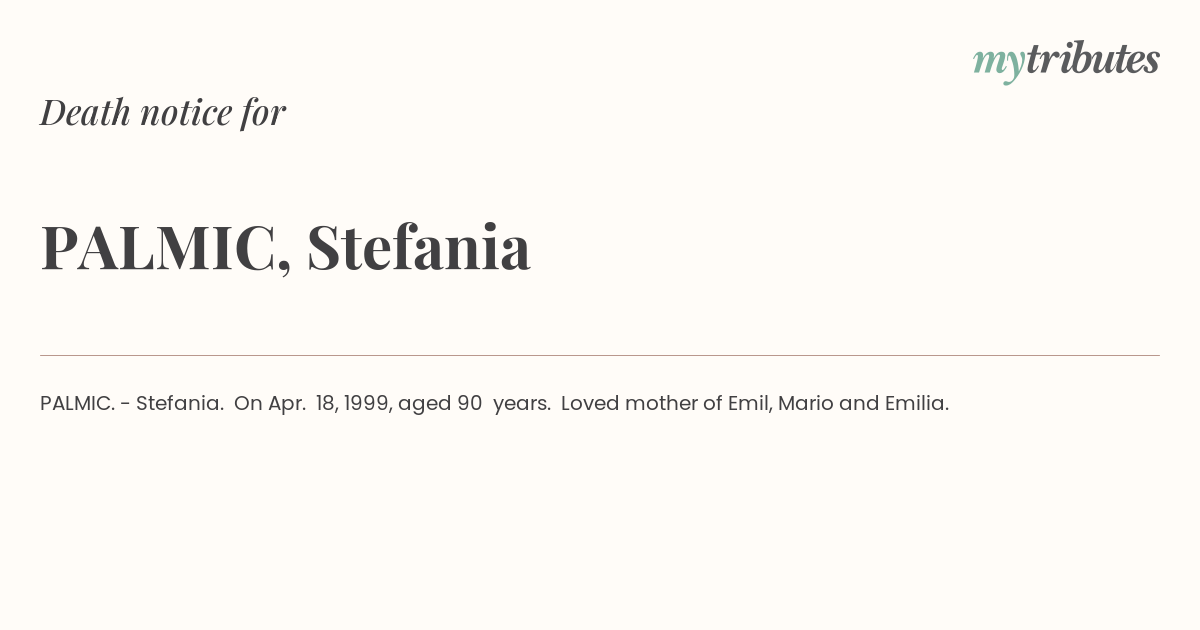1200x630 pixels.
Task: Click the mytributes logo
Action: [x=1066, y=61]
